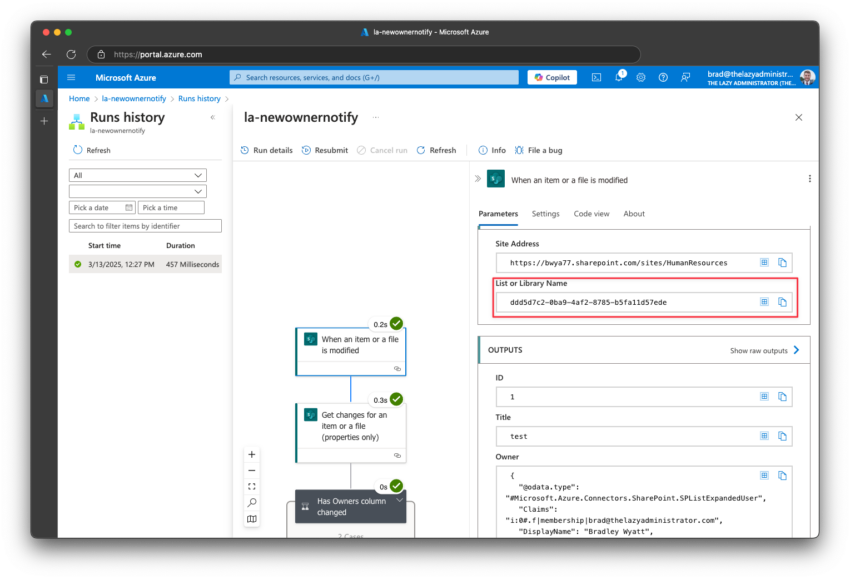Select the 3/13/2025, 12:27 PM run row
850x579 pixels.
pyautogui.click(x=145, y=264)
